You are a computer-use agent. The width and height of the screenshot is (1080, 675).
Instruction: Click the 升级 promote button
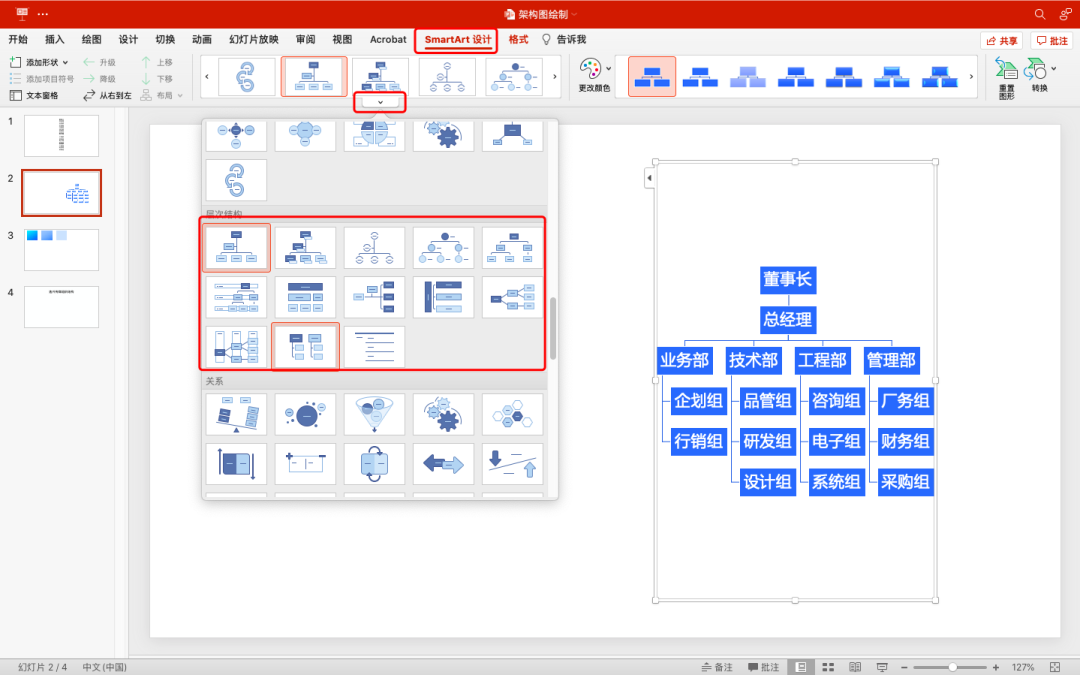point(100,62)
